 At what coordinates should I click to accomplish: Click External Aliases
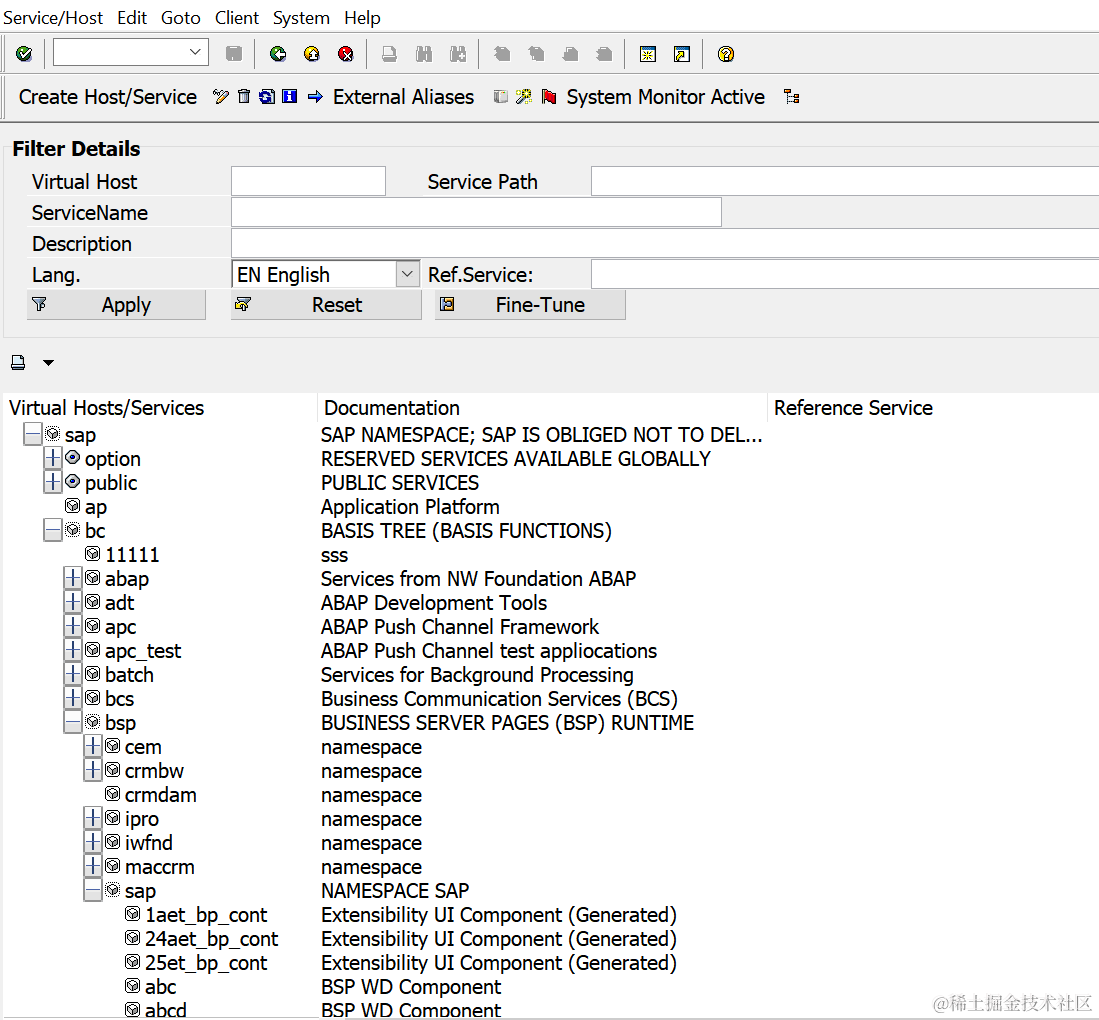(x=404, y=97)
